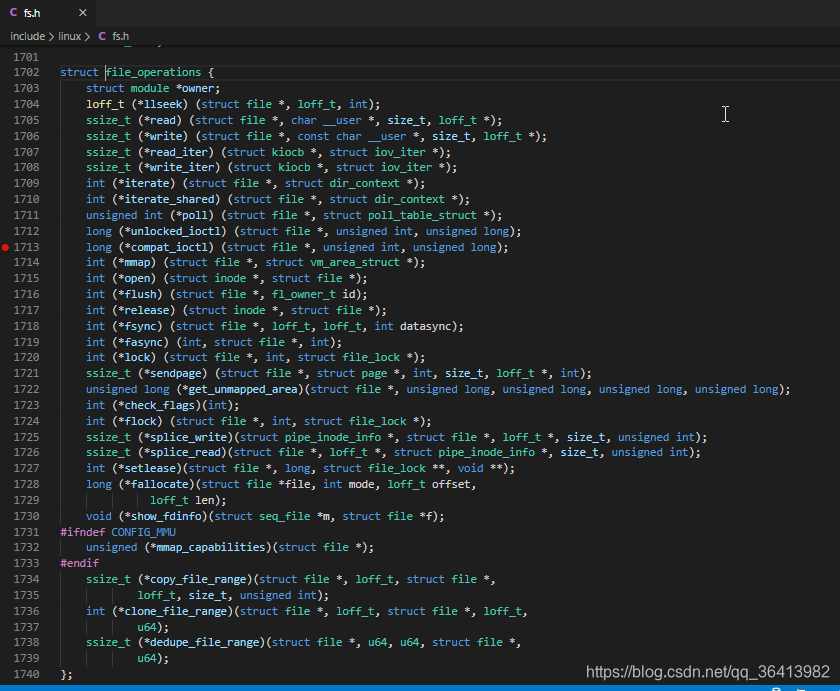Click on 'fallocate' function pointer
Screen dimensions: 840x691
(160, 485)
